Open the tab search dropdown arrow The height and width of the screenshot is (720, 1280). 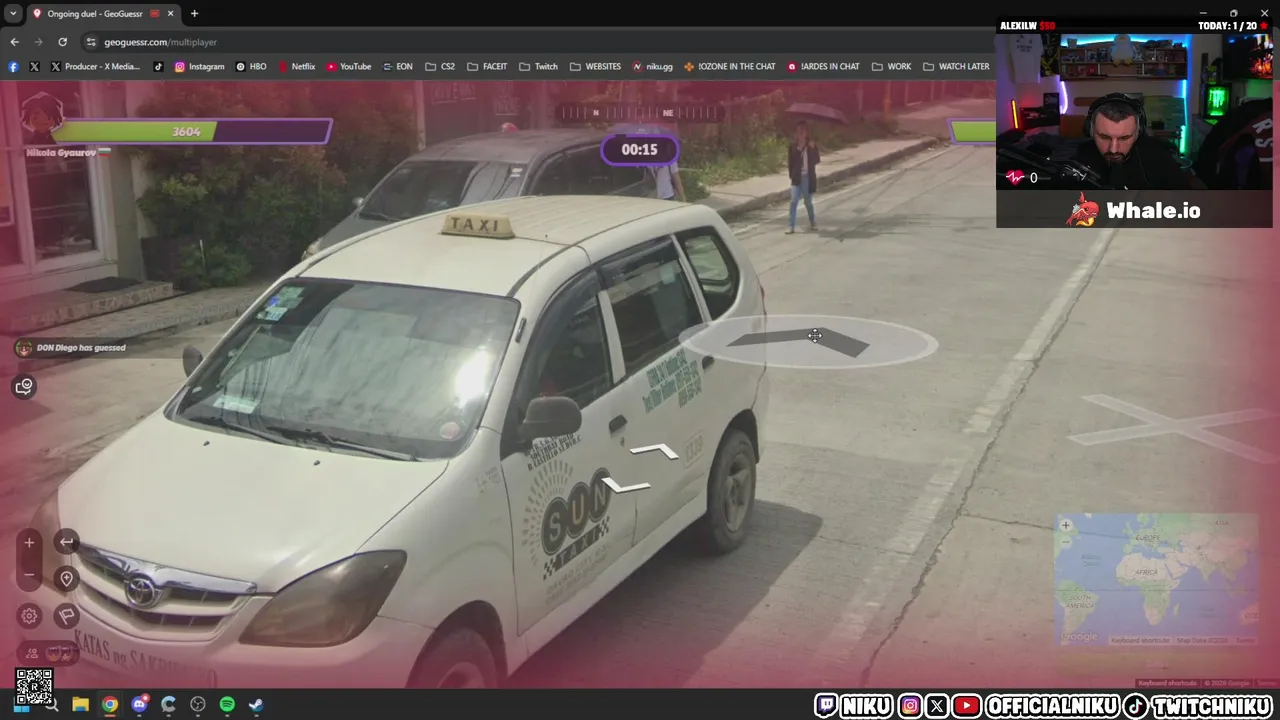tap(13, 13)
